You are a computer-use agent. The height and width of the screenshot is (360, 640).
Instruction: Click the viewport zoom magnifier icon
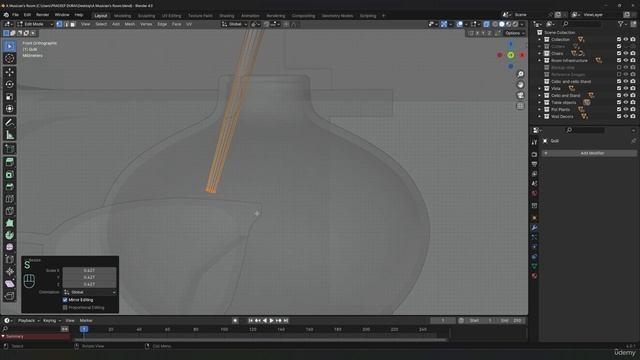tap(520, 74)
